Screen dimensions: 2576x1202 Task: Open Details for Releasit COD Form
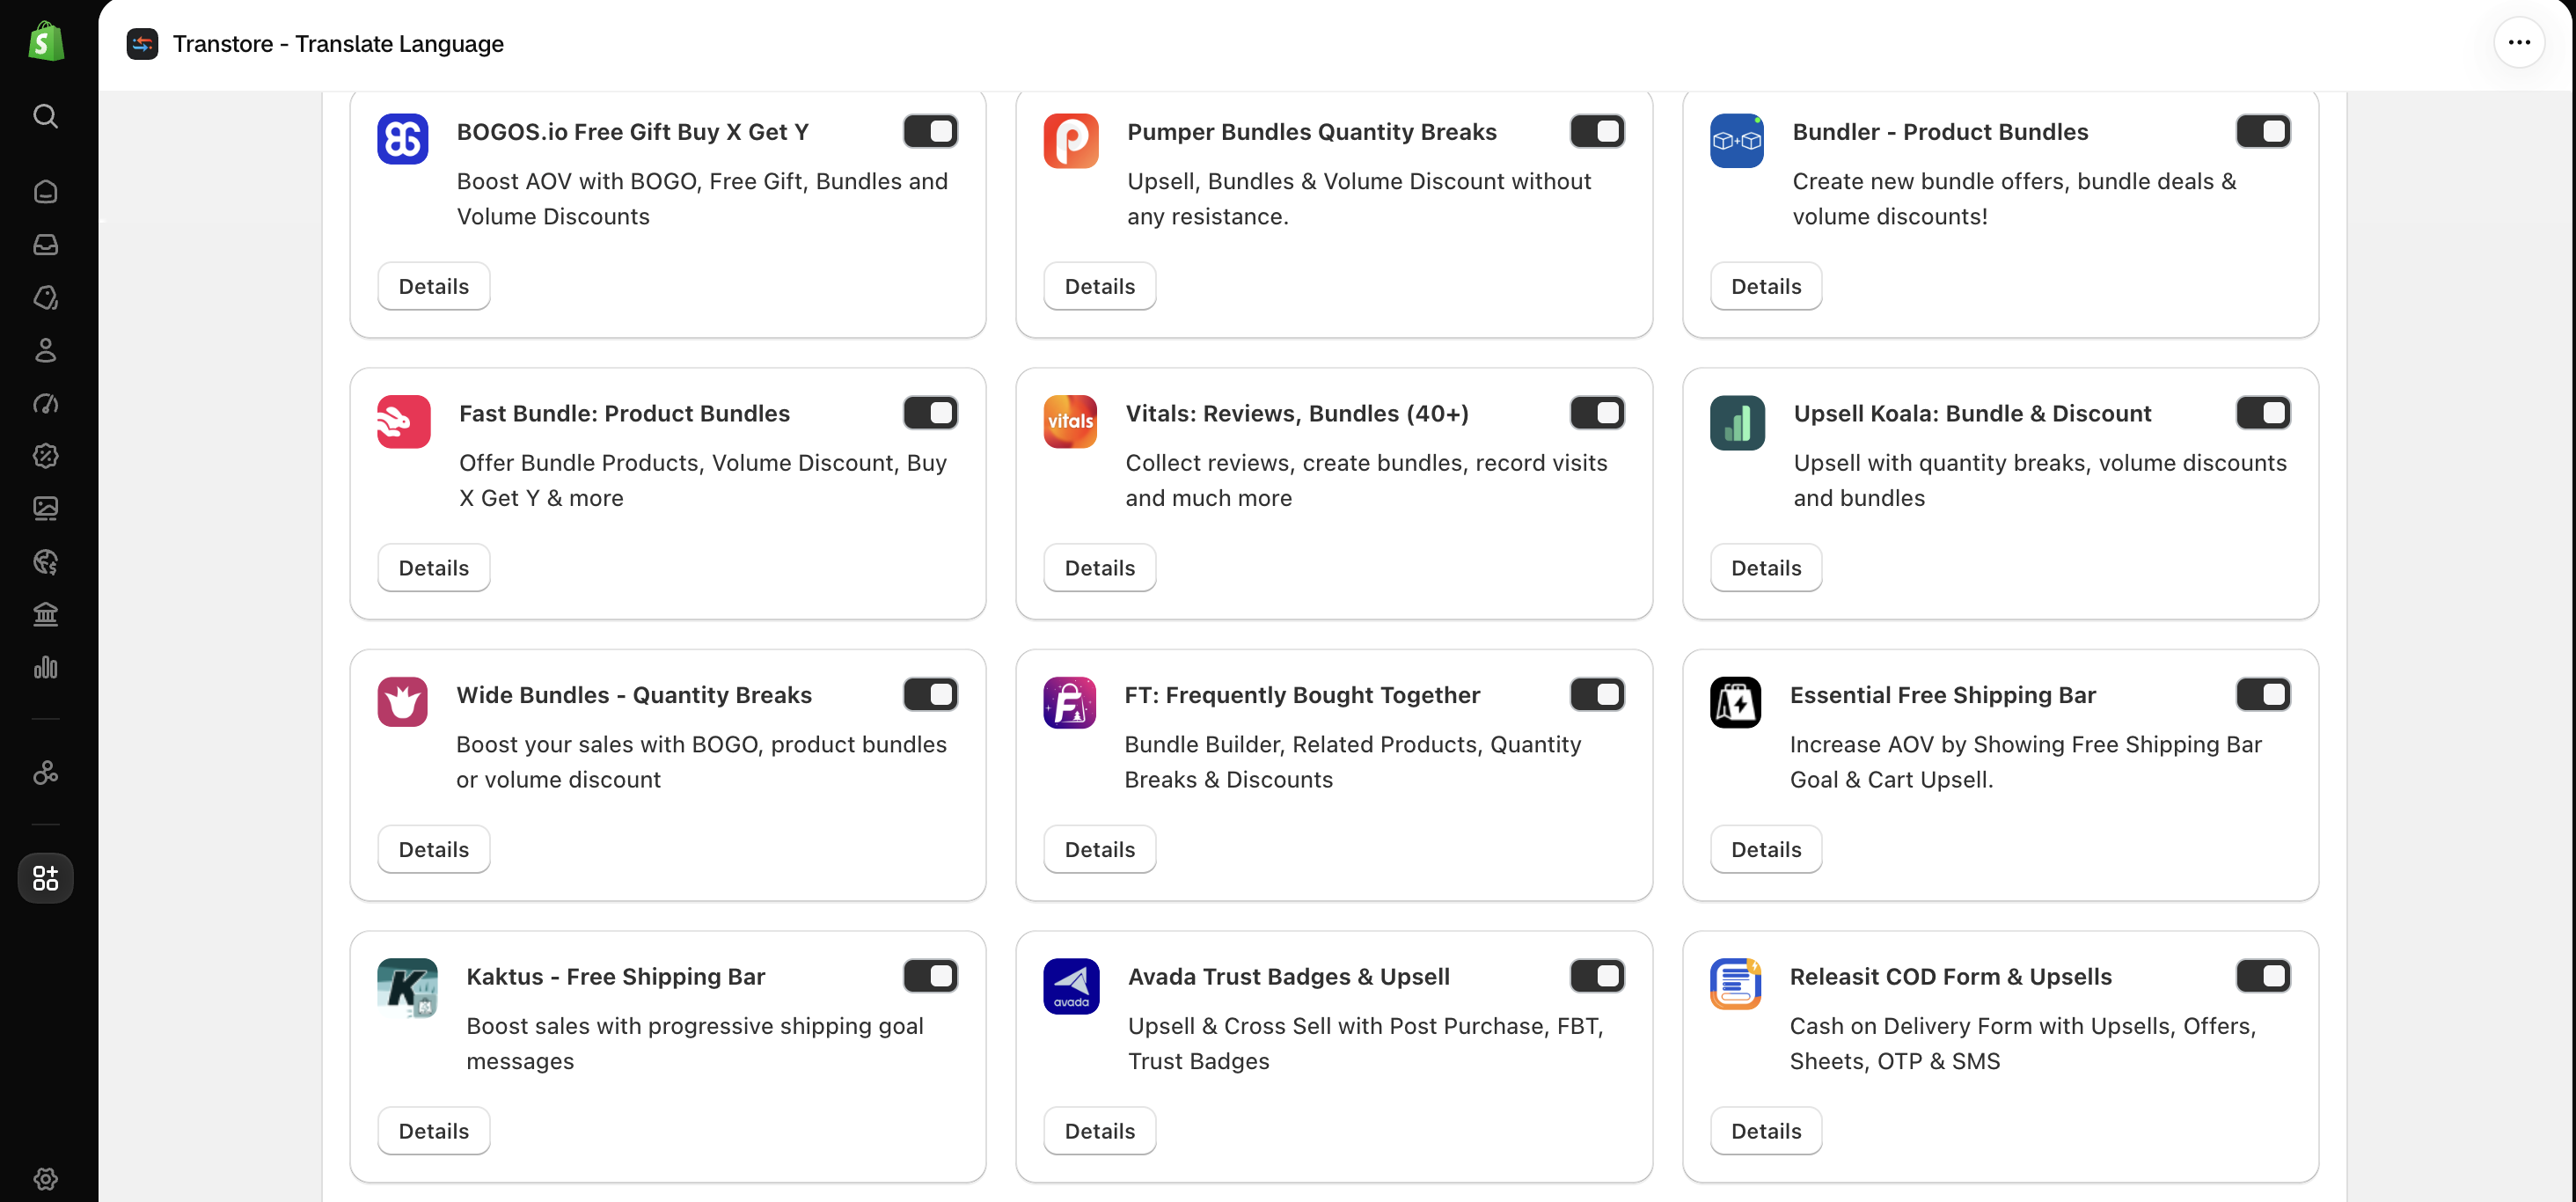coord(1766,1131)
